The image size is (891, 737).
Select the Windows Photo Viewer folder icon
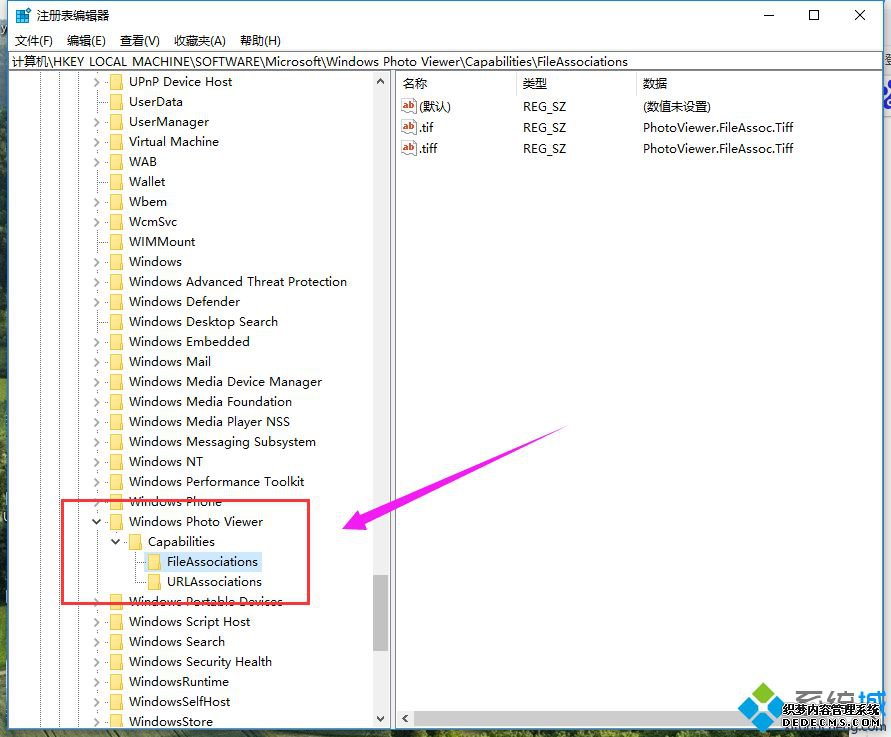116,522
